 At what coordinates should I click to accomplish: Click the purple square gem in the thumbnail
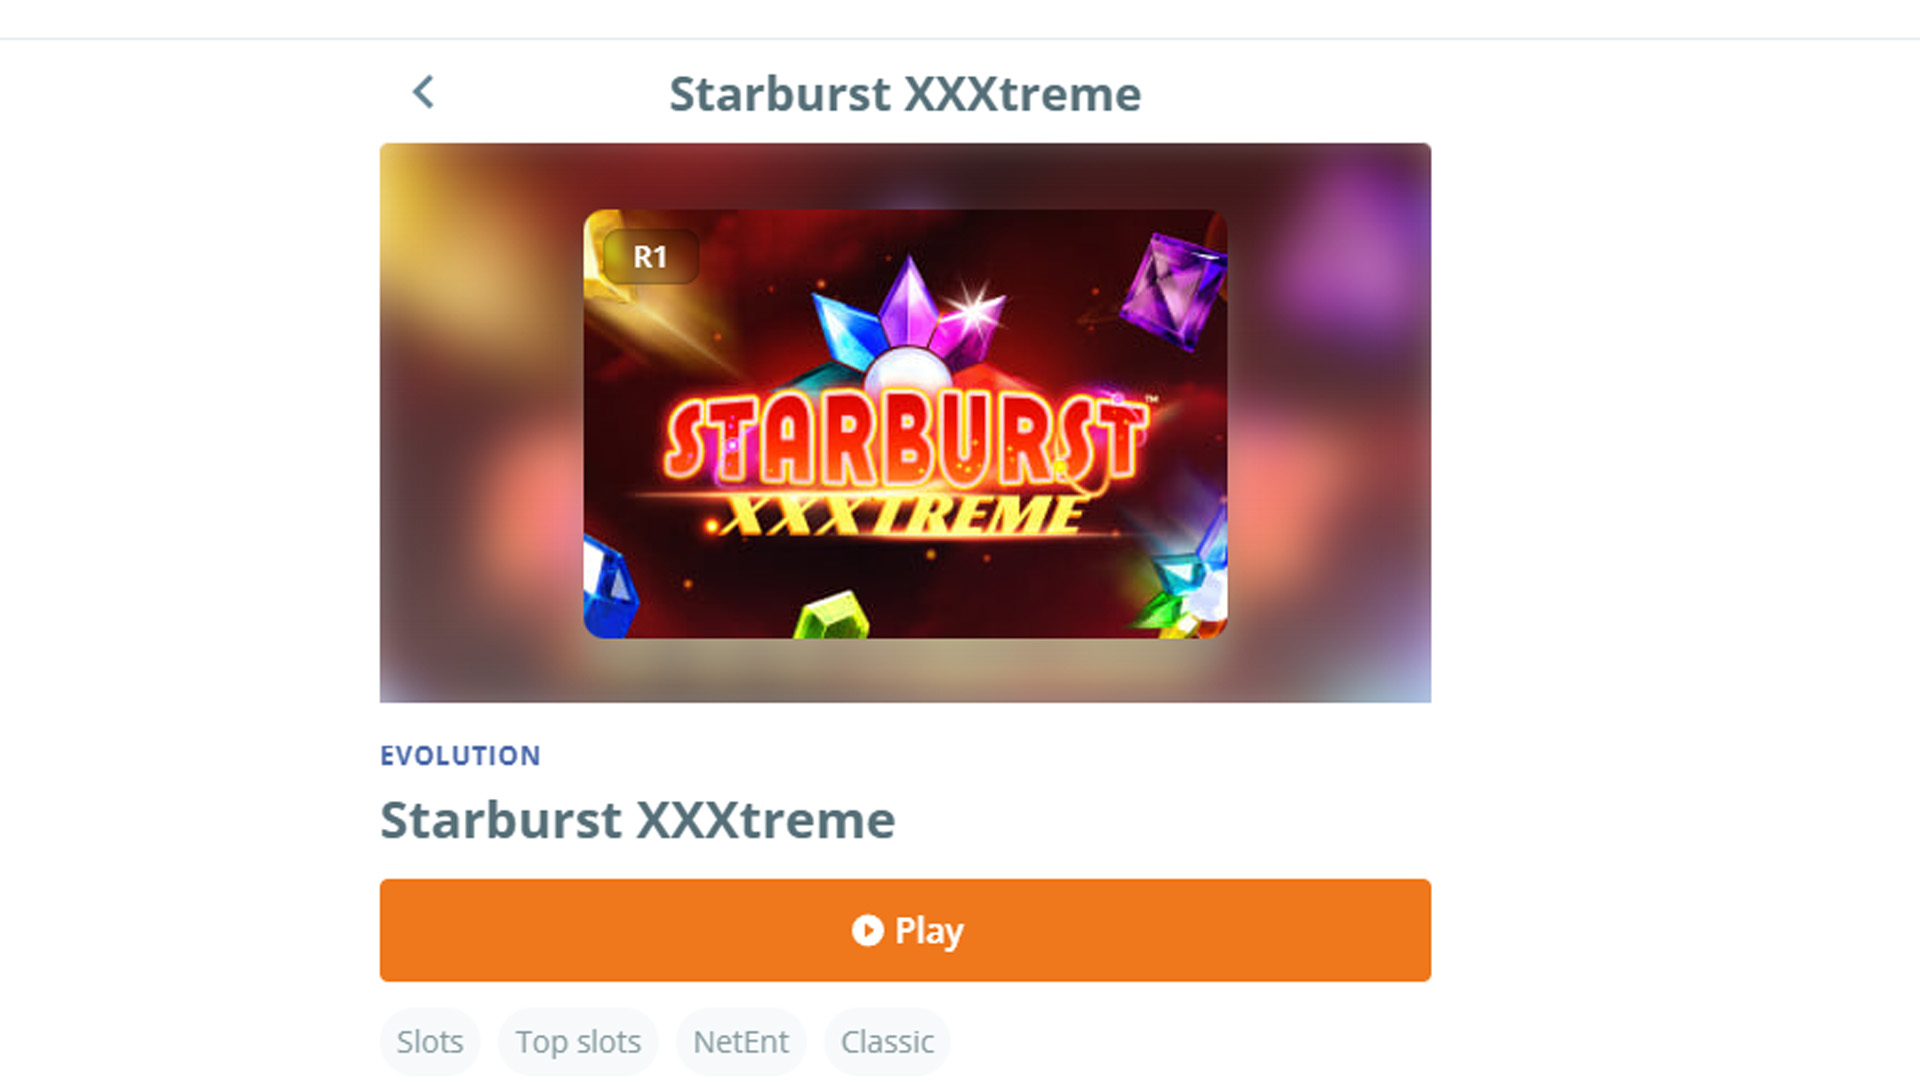click(1171, 292)
